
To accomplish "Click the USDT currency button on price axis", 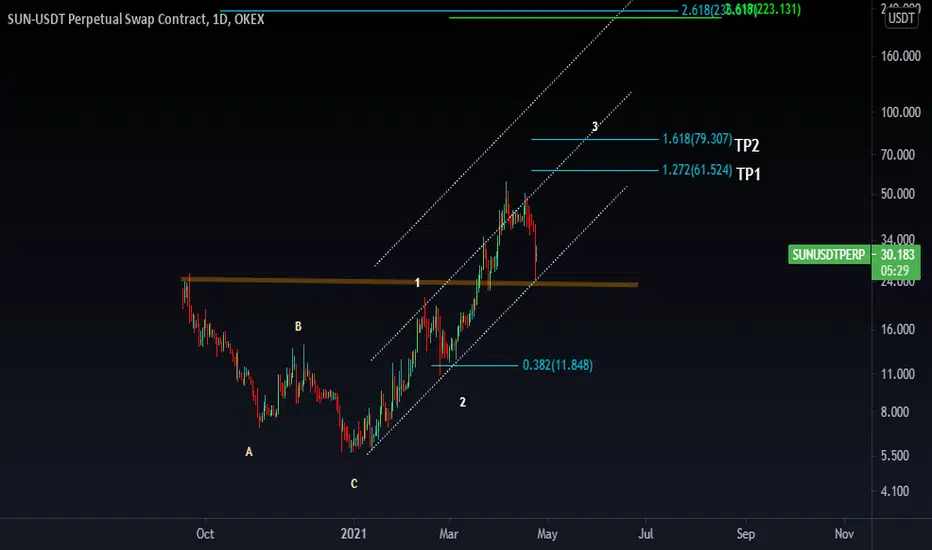I will tap(901, 18).
